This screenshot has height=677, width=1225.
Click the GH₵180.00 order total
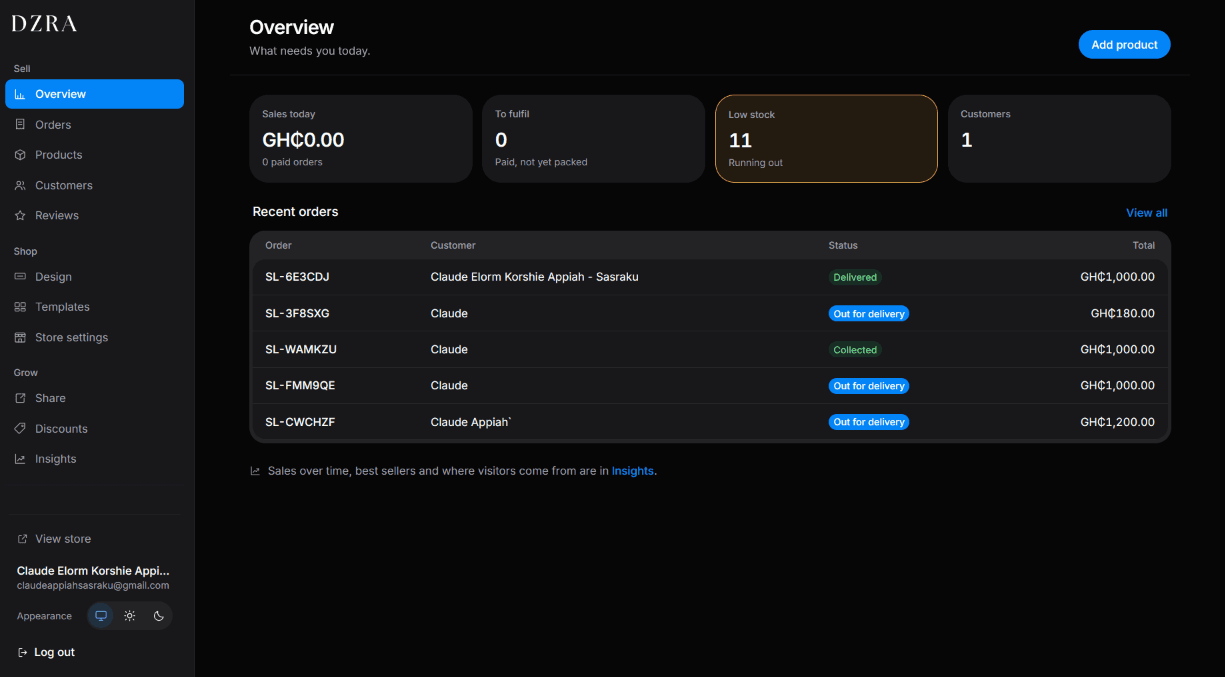(1123, 313)
